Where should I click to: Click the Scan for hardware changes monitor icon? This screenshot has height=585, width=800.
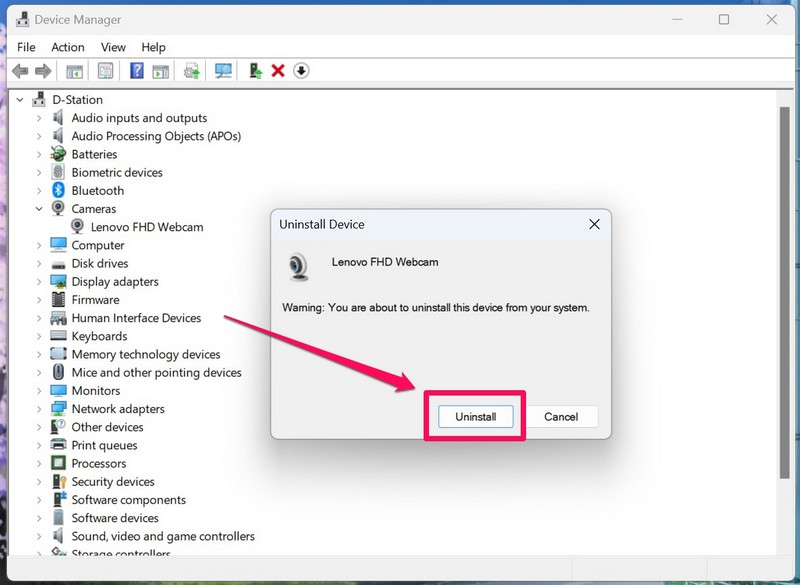click(223, 71)
